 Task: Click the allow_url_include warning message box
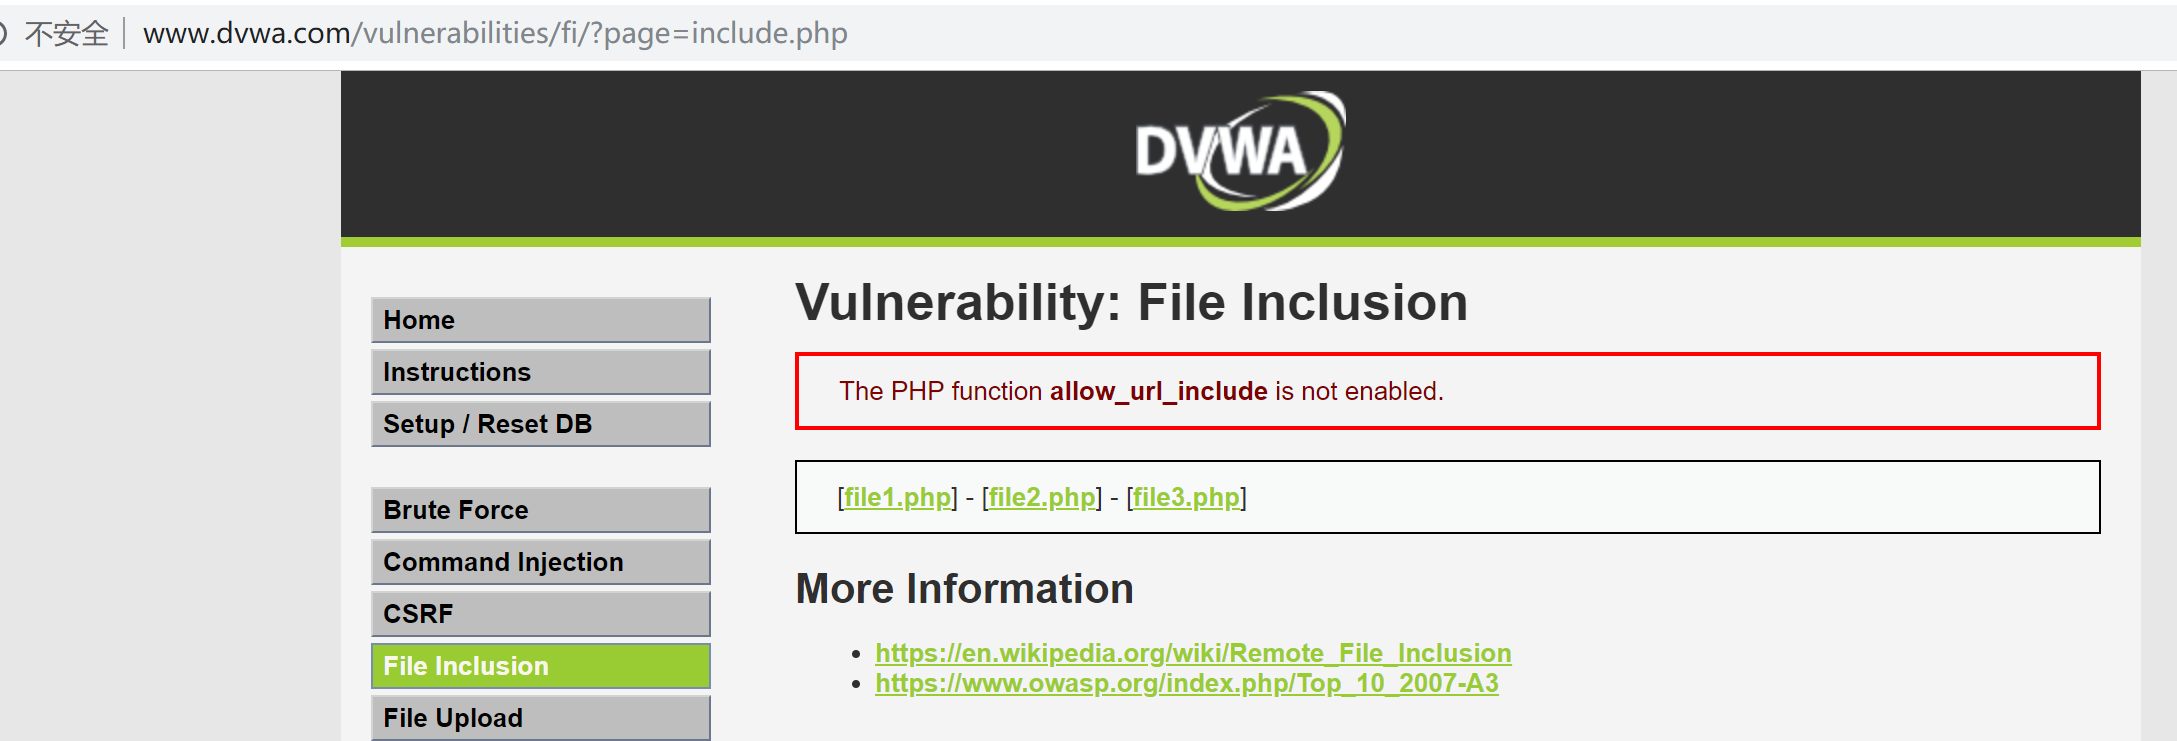(1446, 391)
